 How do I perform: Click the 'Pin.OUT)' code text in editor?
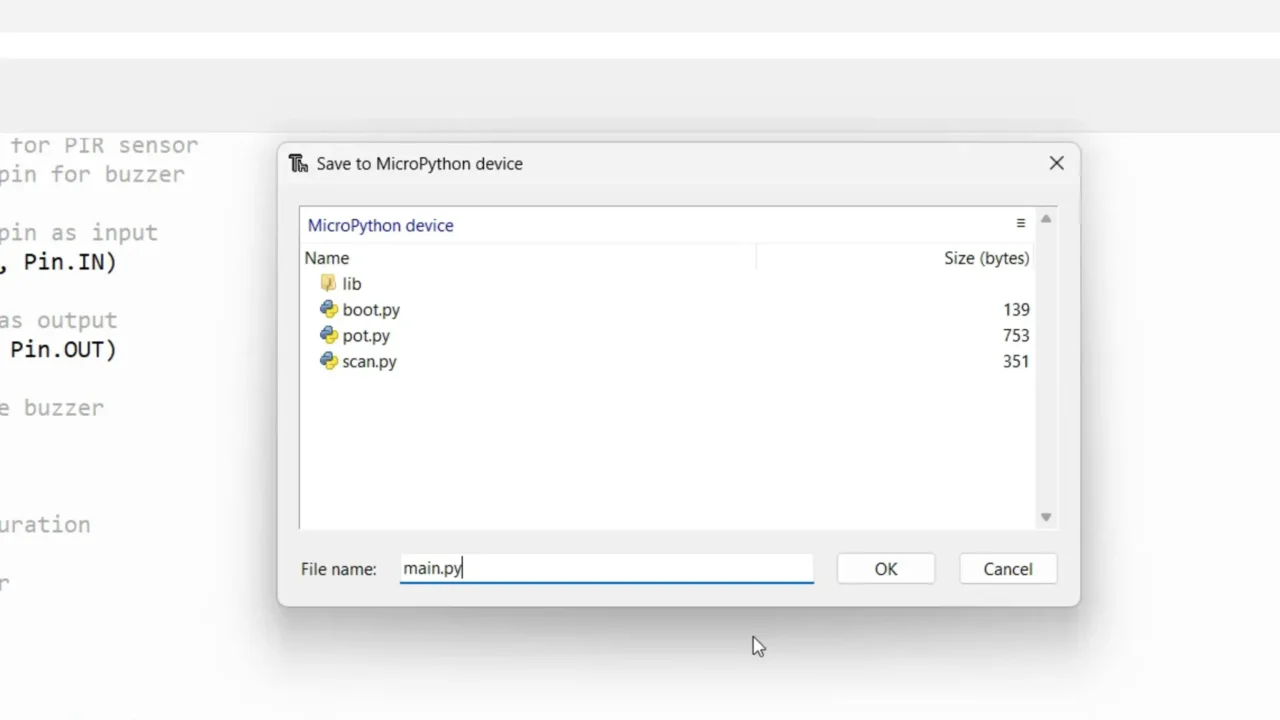pos(63,350)
